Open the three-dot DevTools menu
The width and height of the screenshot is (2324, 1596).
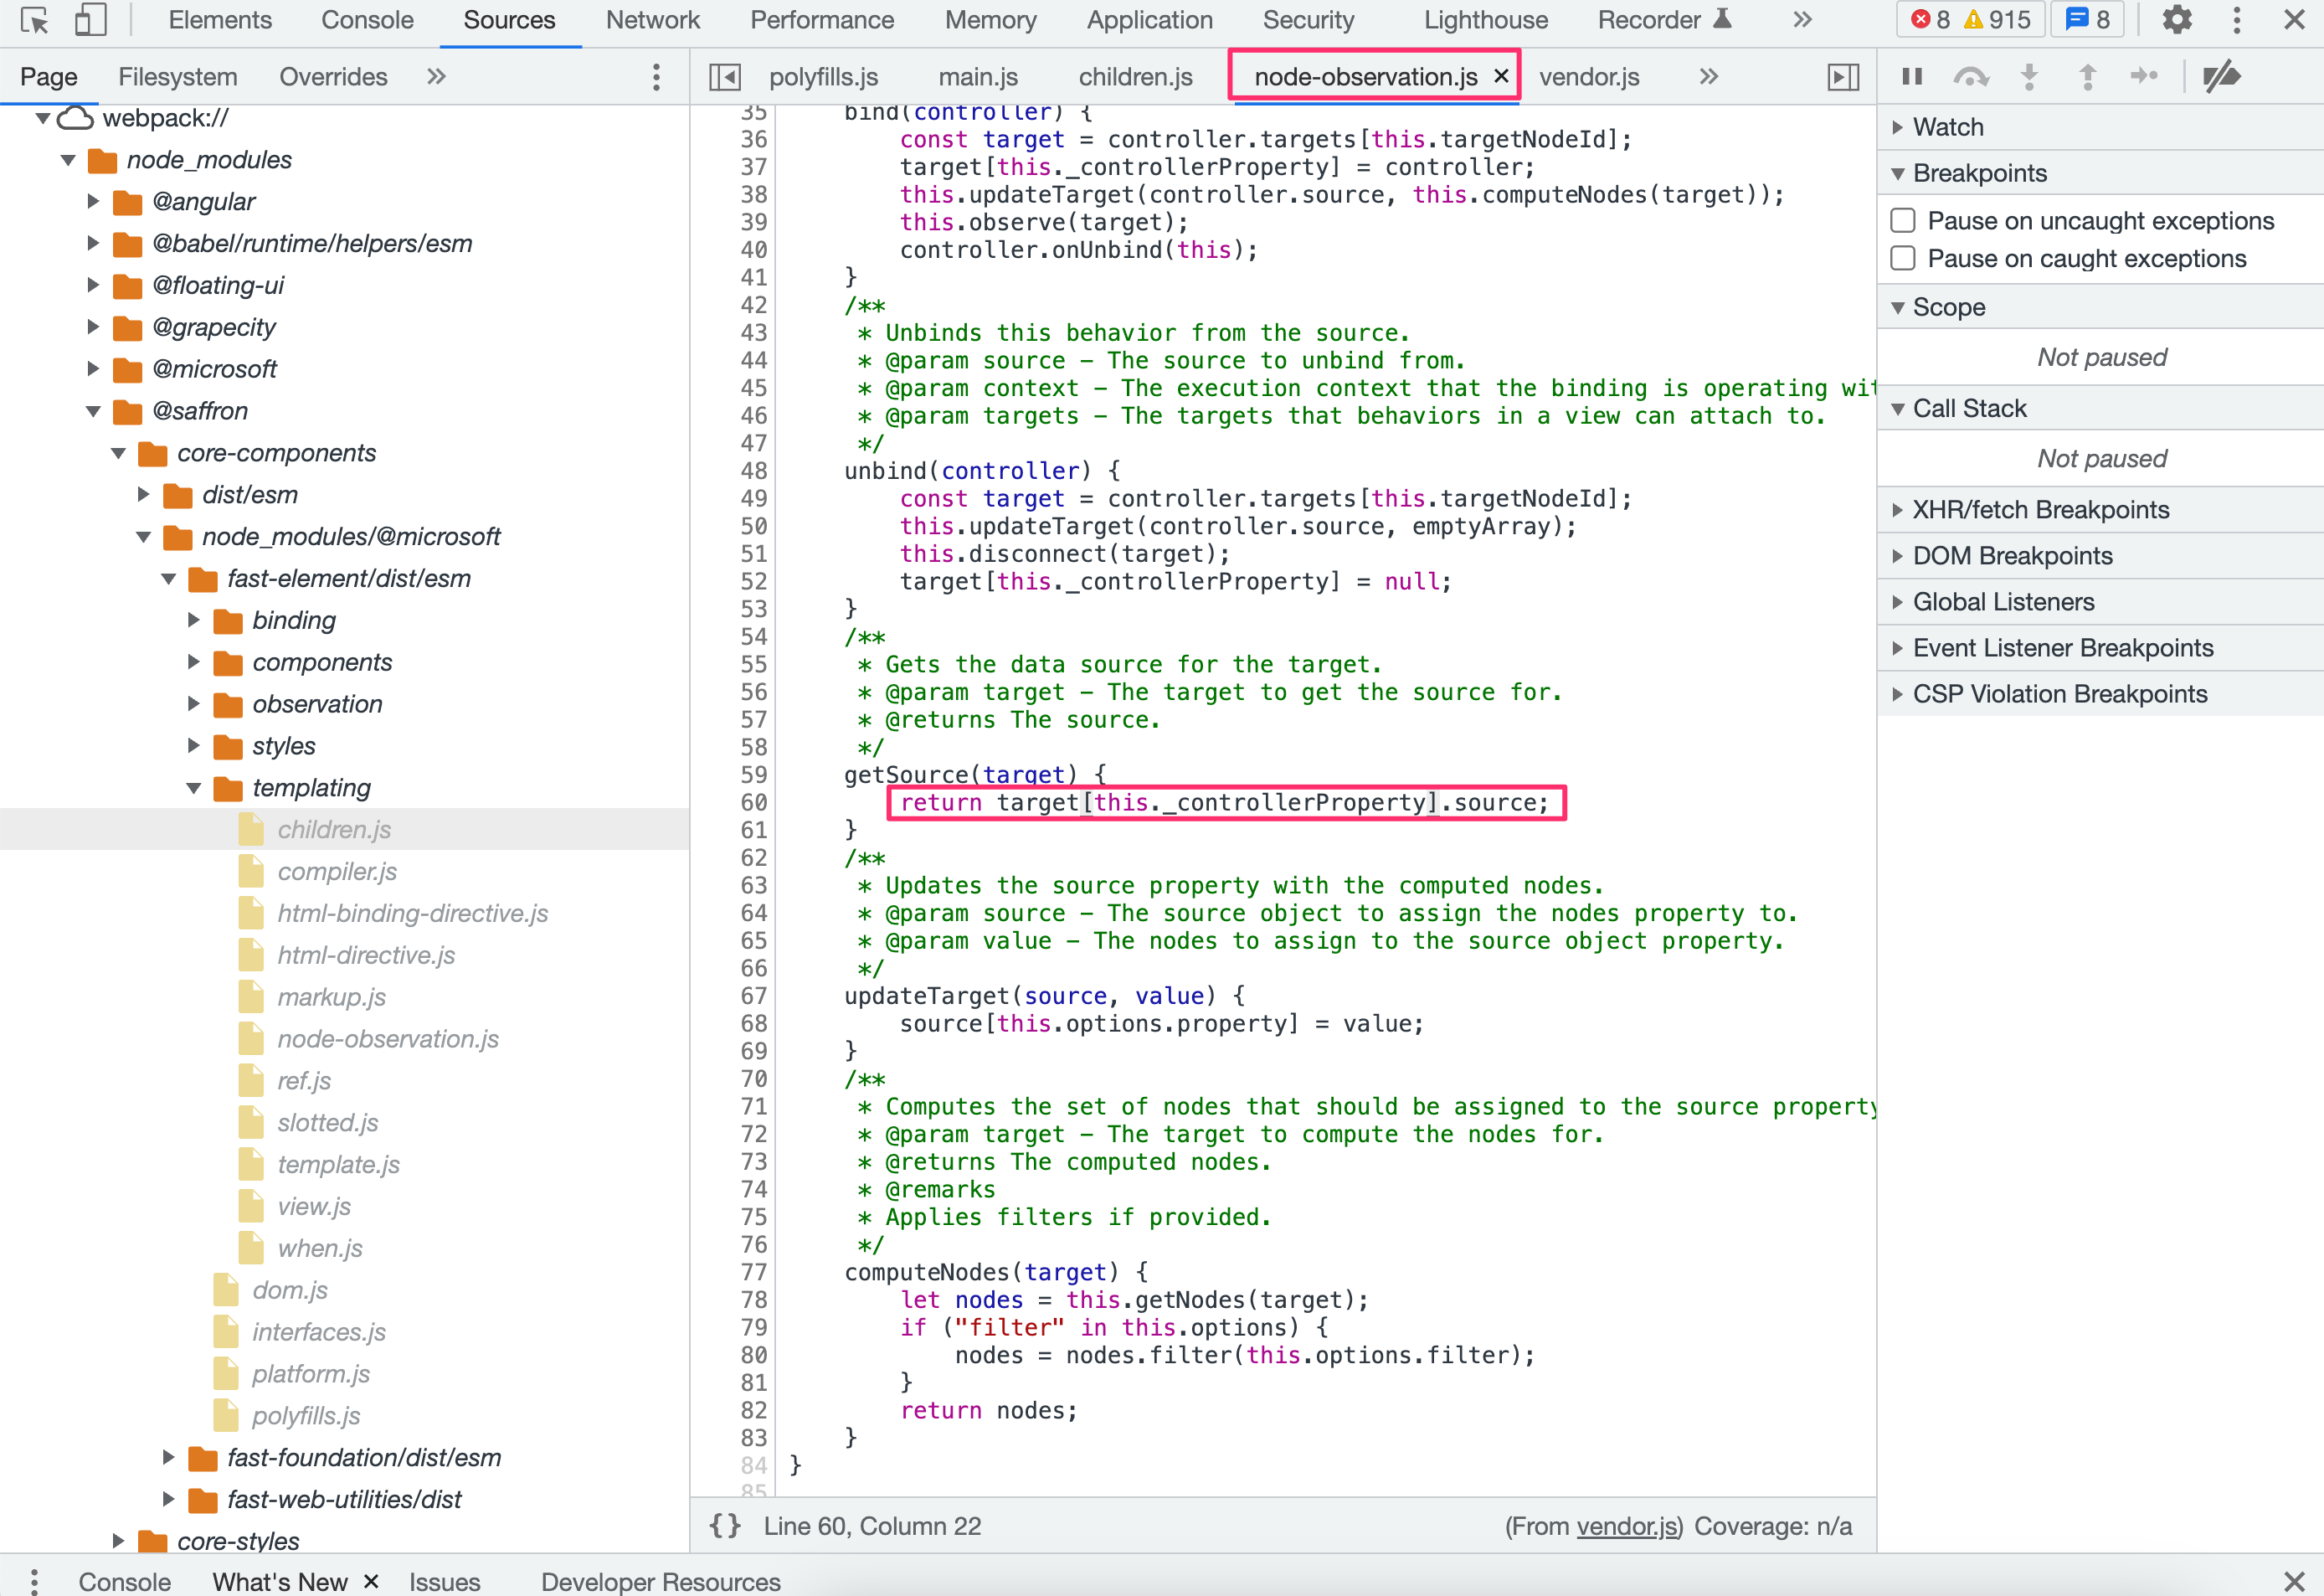coord(2237,20)
